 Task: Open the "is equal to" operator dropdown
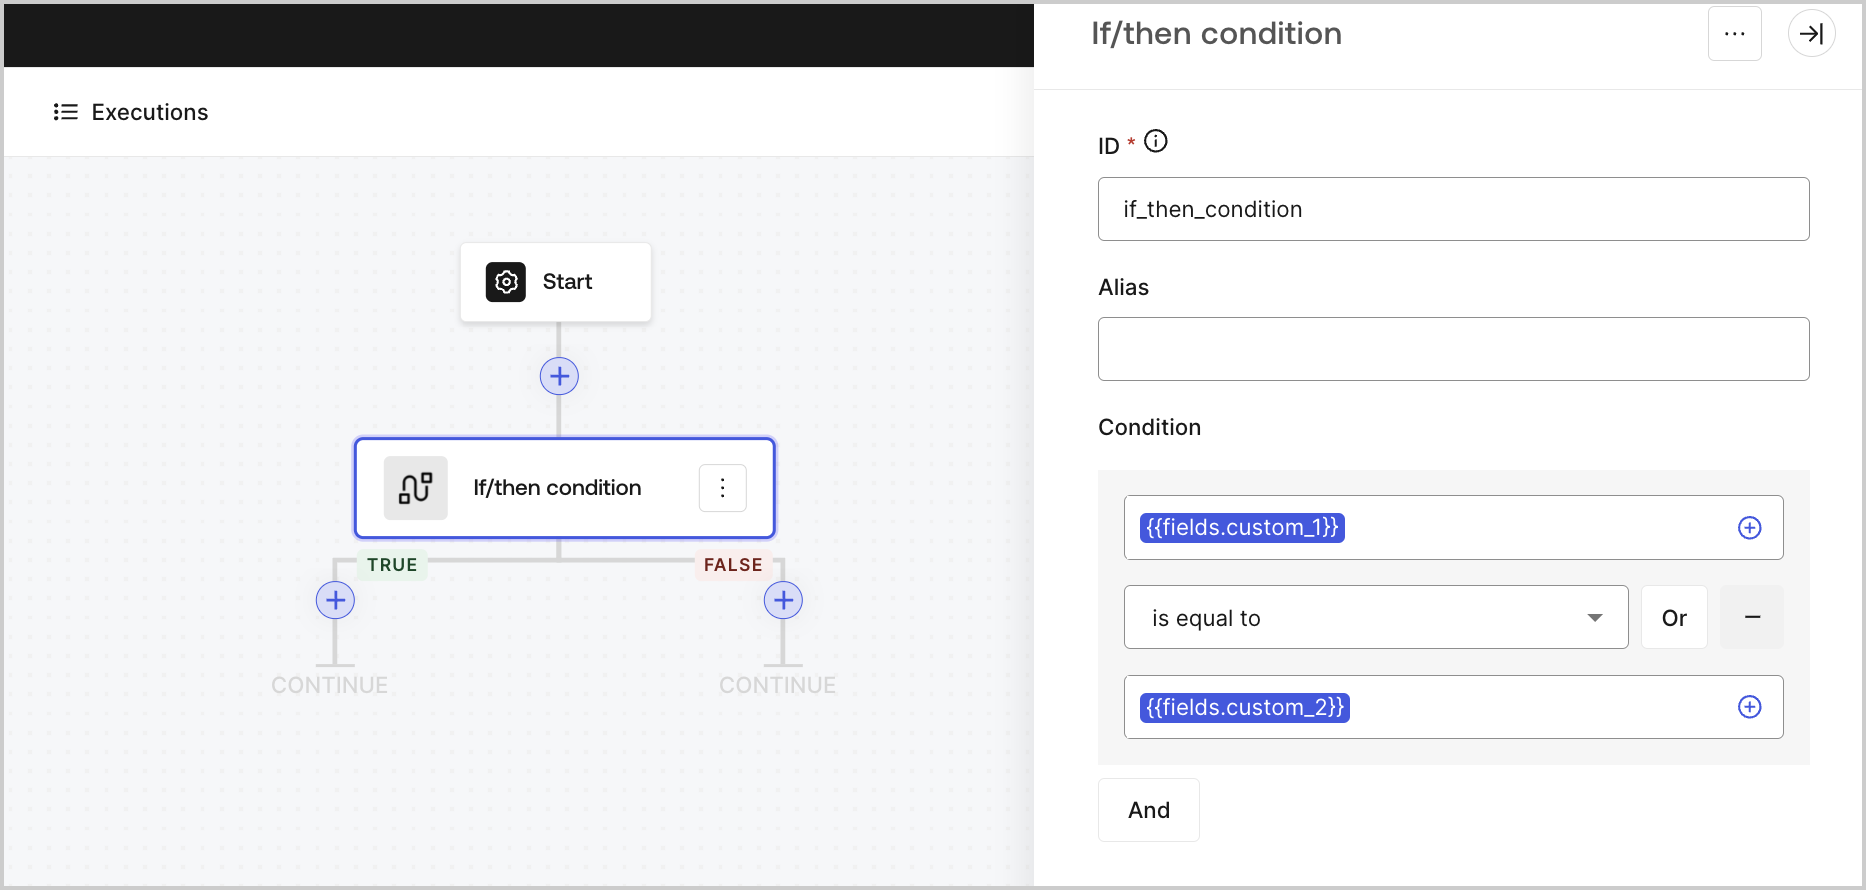[1376, 617]
